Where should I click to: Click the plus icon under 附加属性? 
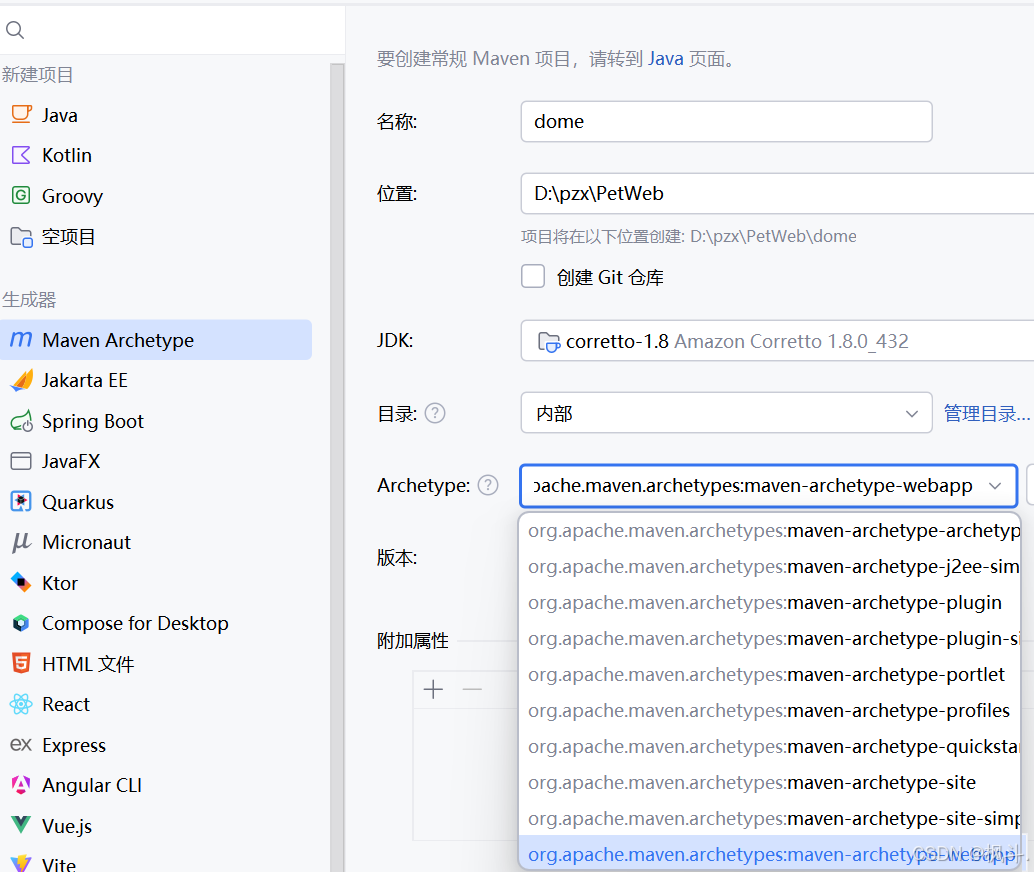[433, 689]
